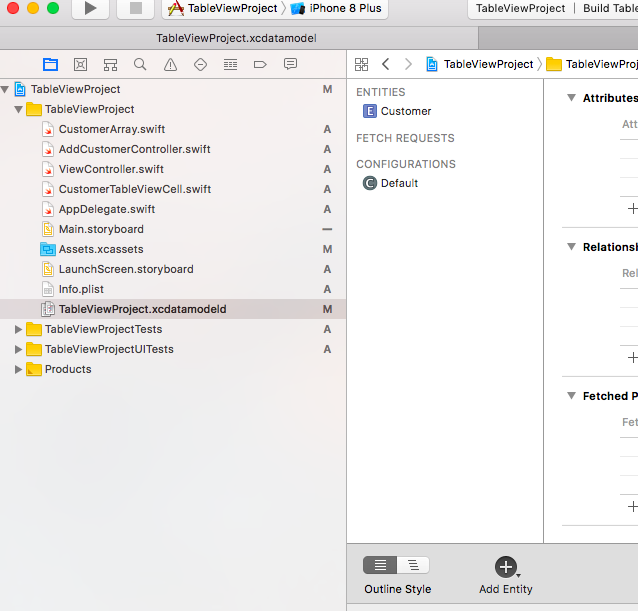Switch to hierarchical outline style toggle
Viewport: 638px width, 611px height.
coord(413,565)
